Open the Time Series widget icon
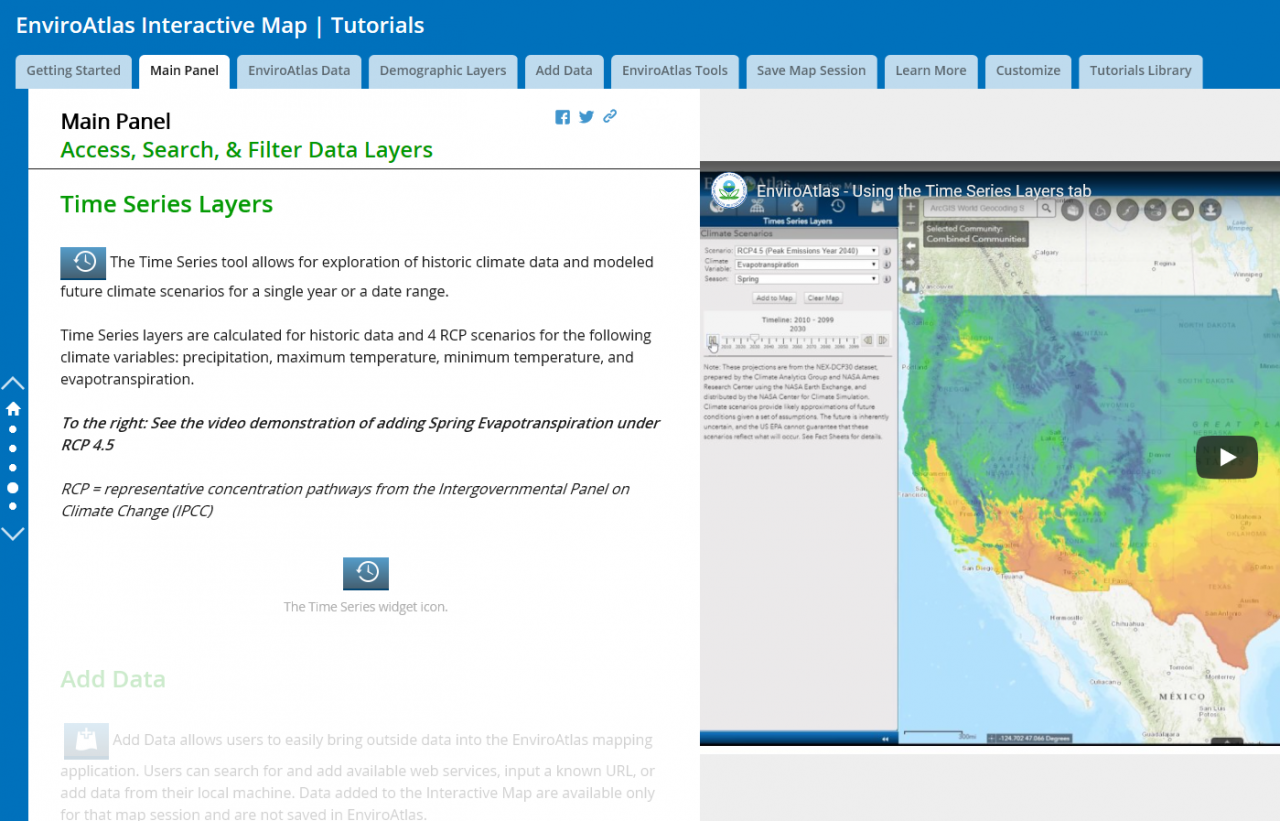Image resolution: width=1280 pixels, height=821 pixels. click(x=366, y=573)
